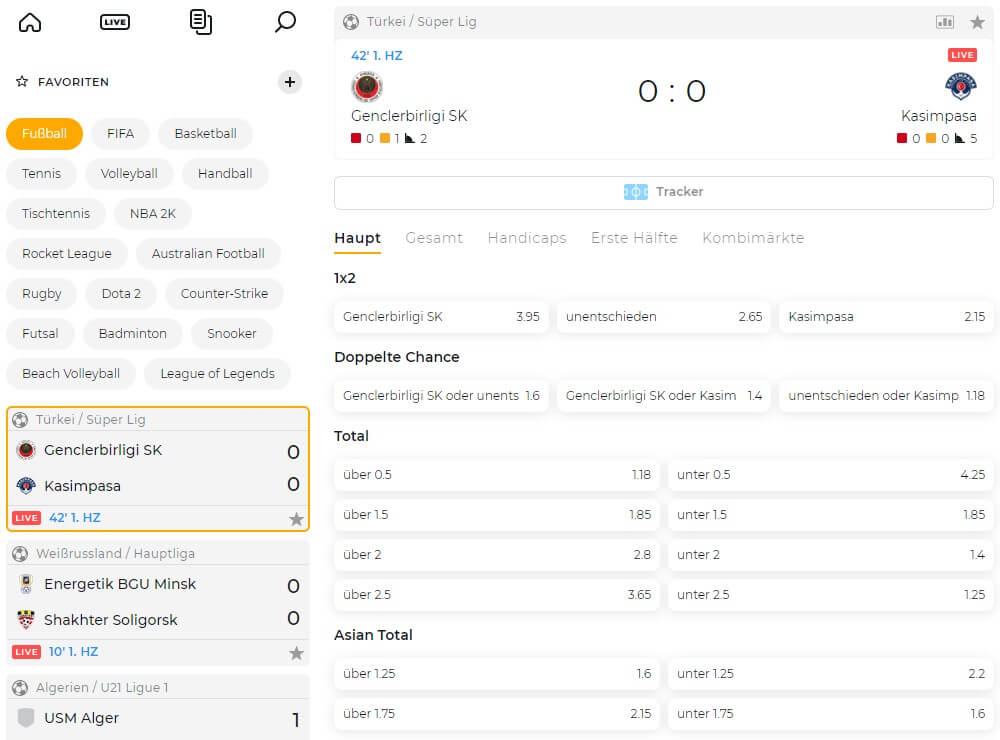The width and height of the screenshot is (1000, 740).
Task: Select the Snooker sport filter
Action: (x=232, y=334)
